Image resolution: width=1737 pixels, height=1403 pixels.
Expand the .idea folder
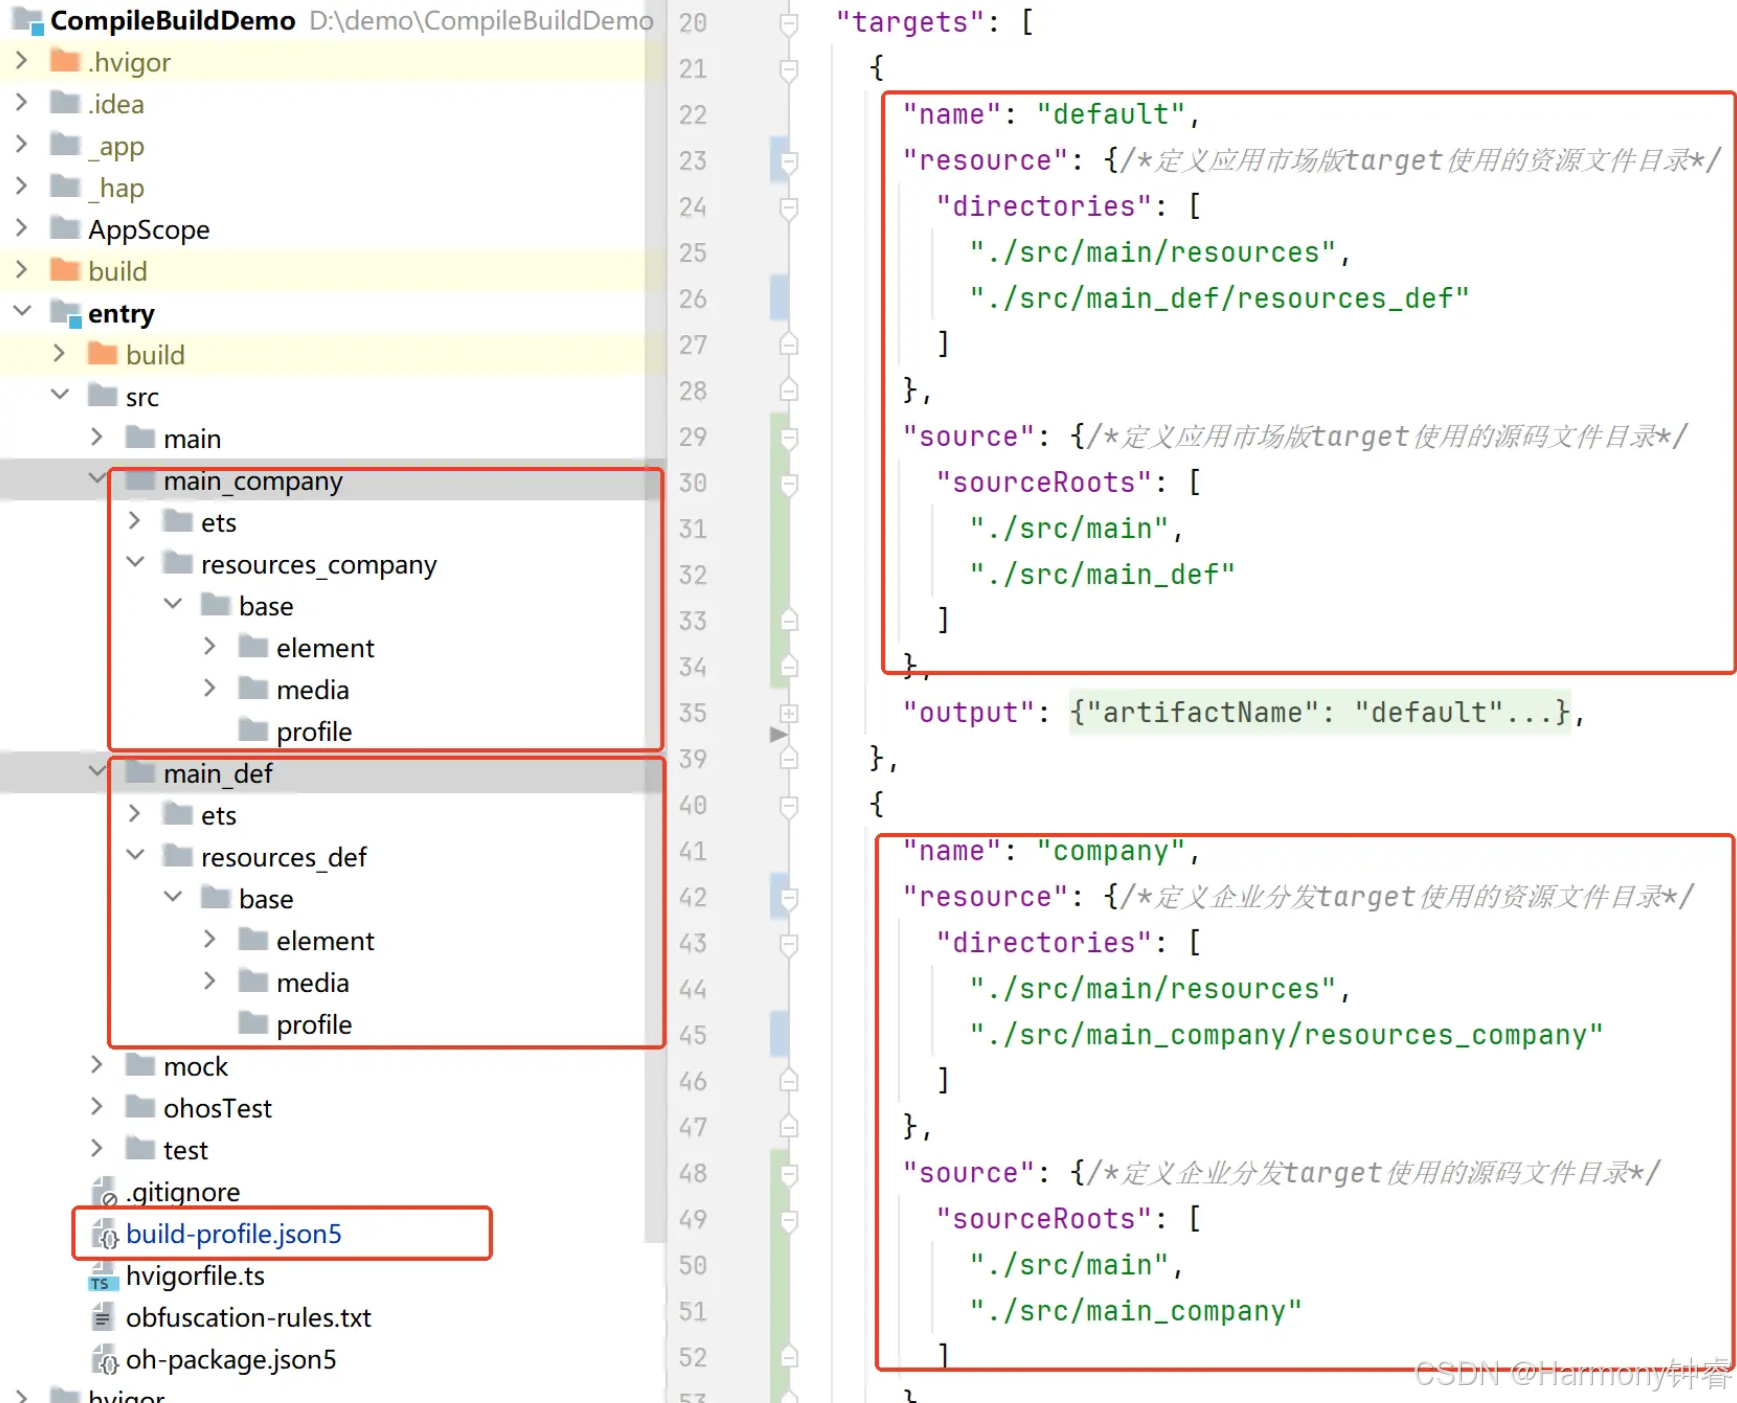21,103
